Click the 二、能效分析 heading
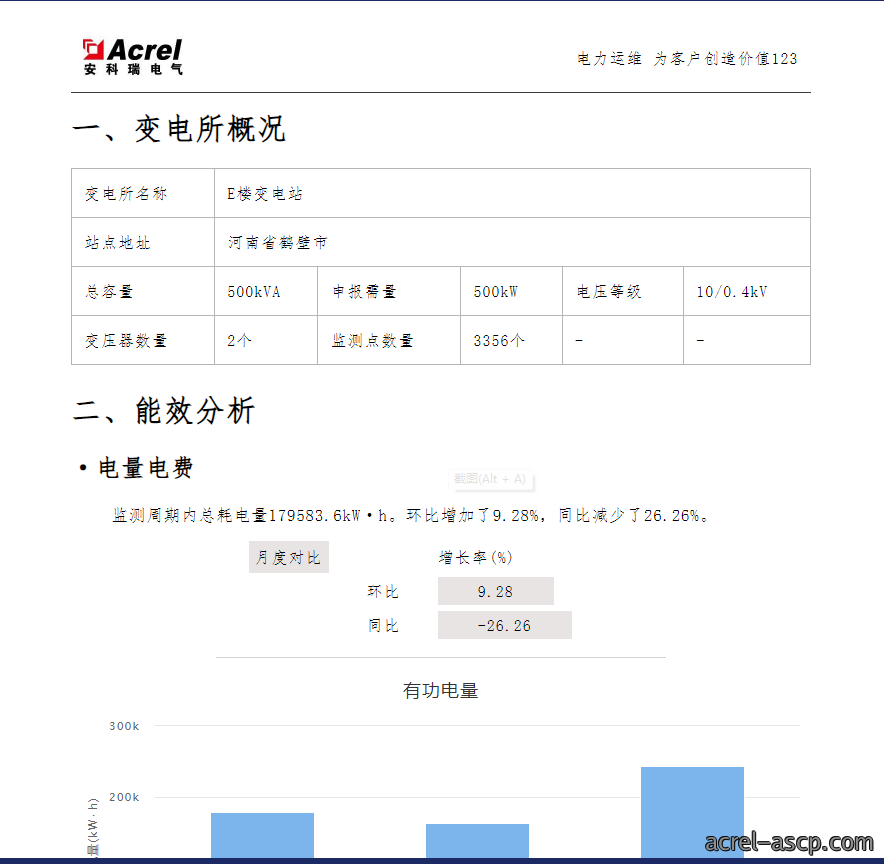 click(164, 410)
